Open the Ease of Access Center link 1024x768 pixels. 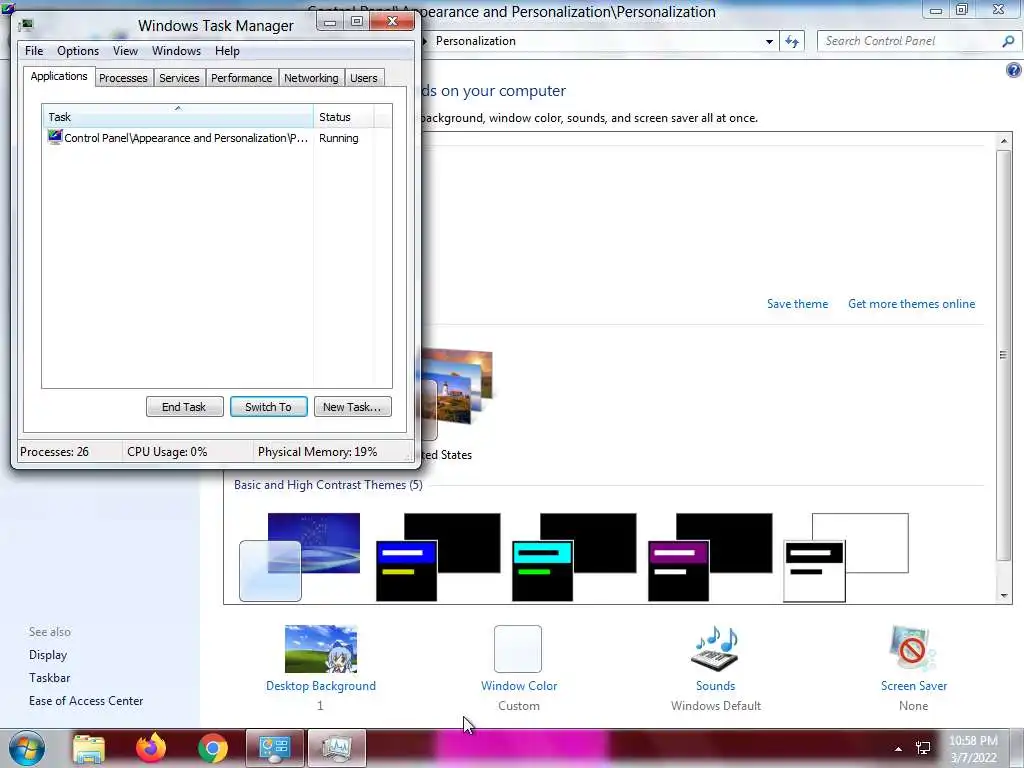pos(86,701)
